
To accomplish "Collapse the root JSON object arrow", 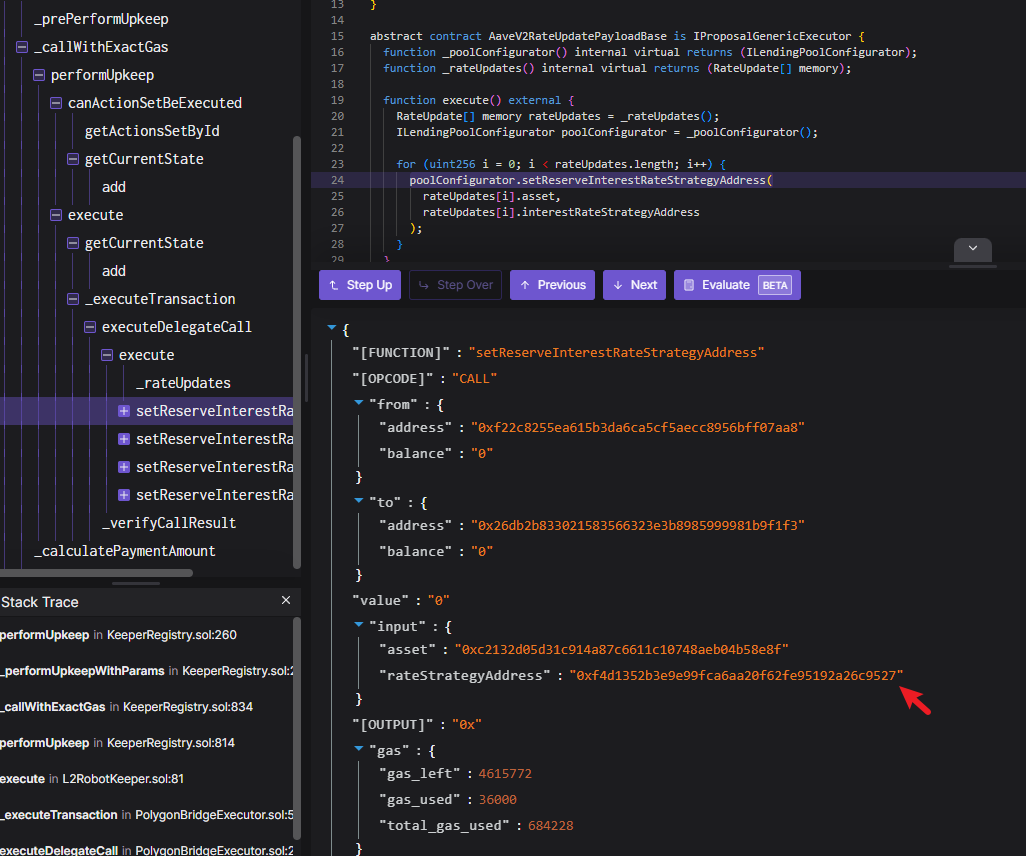I will click(x=331, y=329).
